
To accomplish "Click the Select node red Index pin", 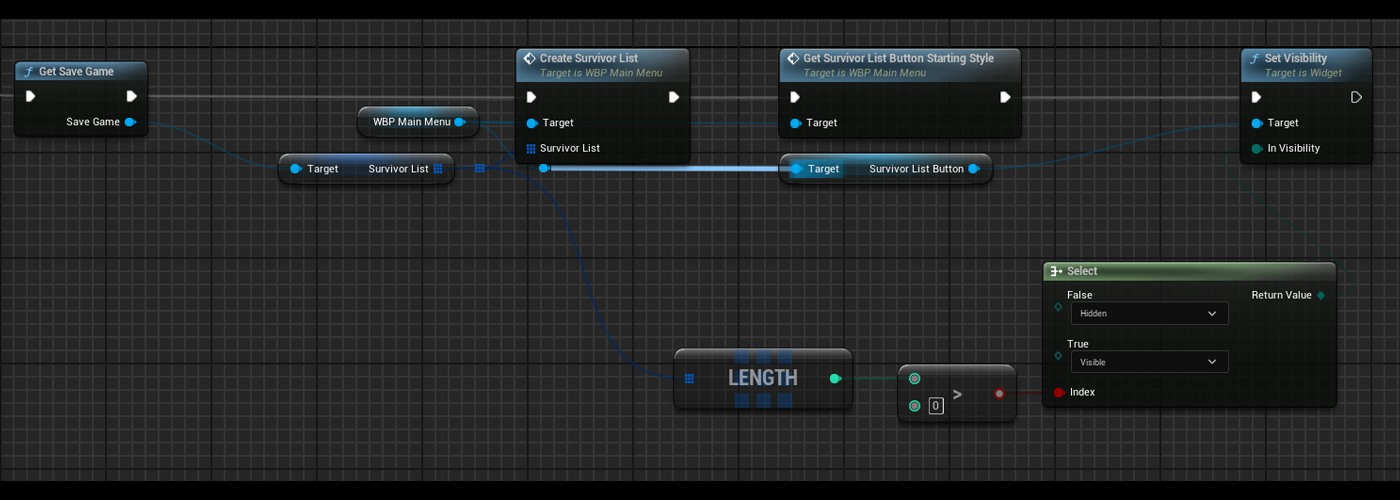I will [x=1059, y=392].
